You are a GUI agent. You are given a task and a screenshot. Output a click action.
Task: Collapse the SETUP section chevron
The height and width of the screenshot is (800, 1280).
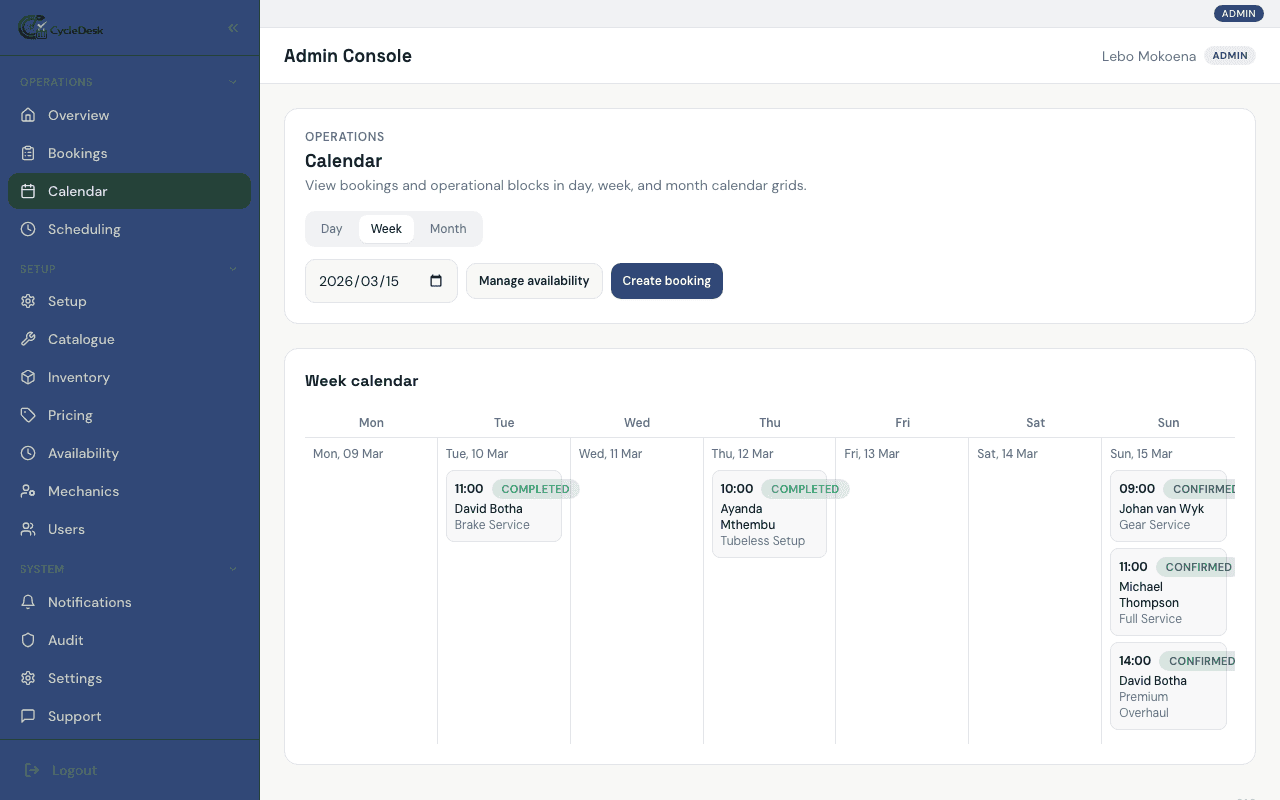[232, 268]
